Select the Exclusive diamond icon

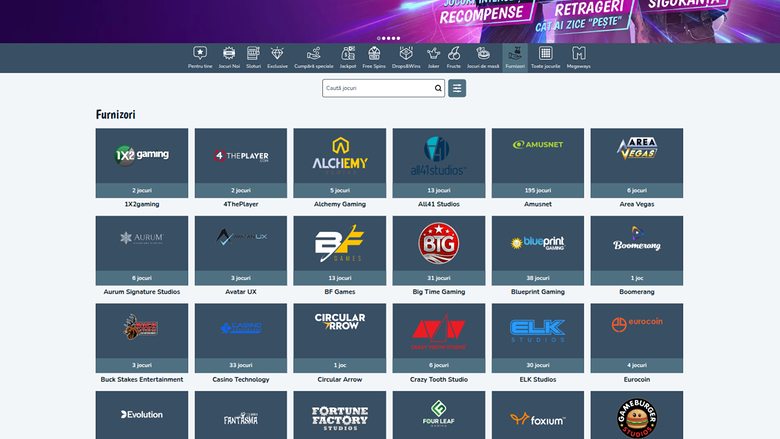pos(277,54)
